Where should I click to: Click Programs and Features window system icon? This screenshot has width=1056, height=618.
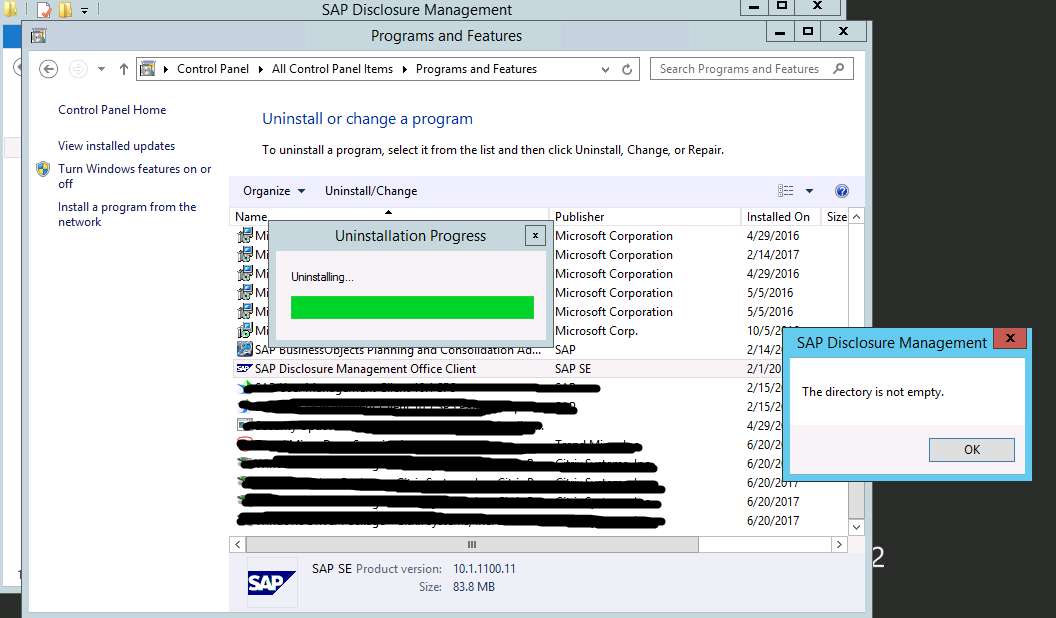point(38,36)
